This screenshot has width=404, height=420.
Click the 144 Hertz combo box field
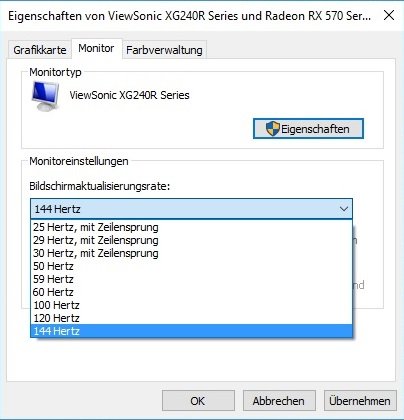coord(191,209)
